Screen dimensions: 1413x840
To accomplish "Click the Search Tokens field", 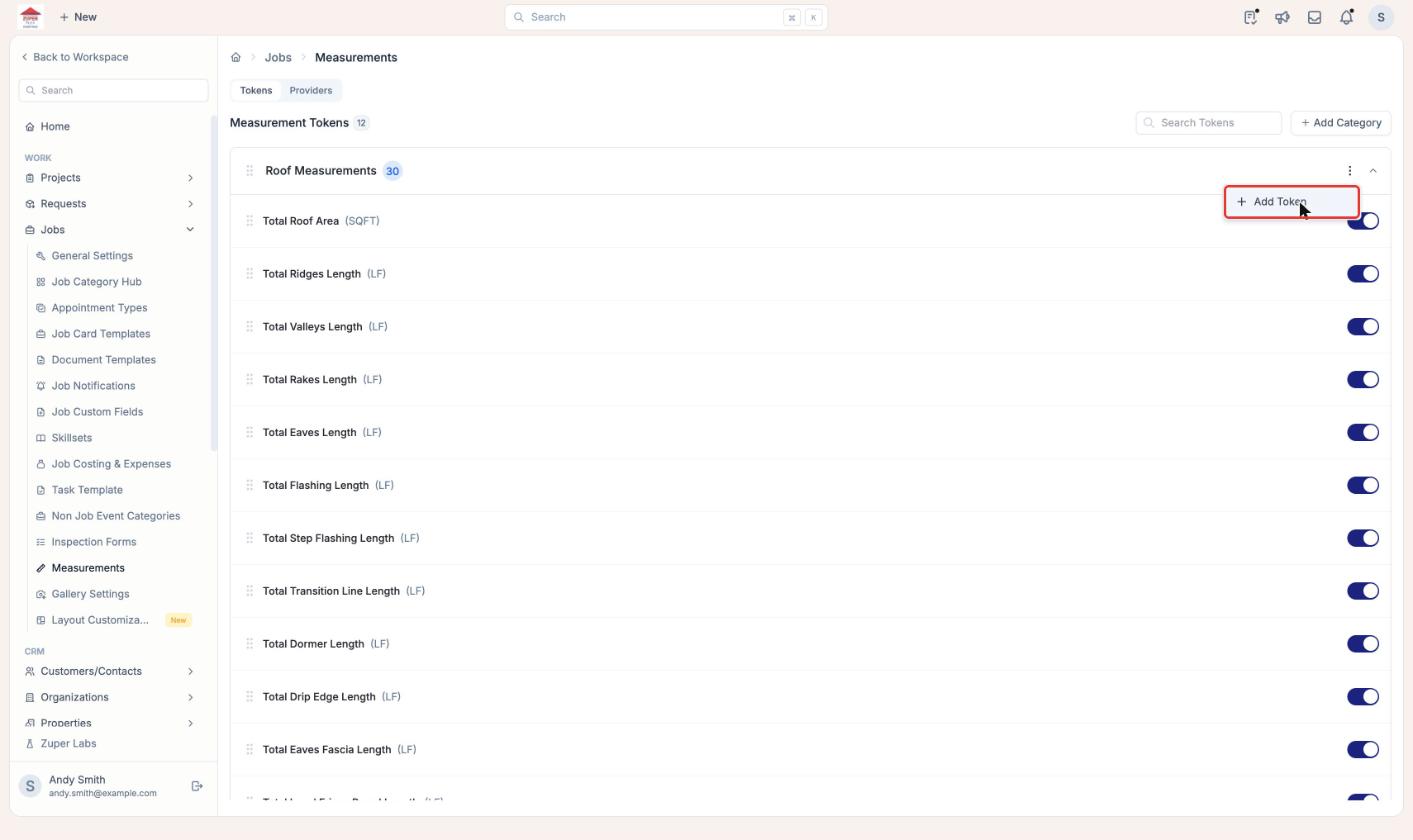I will click(1209, 123).
